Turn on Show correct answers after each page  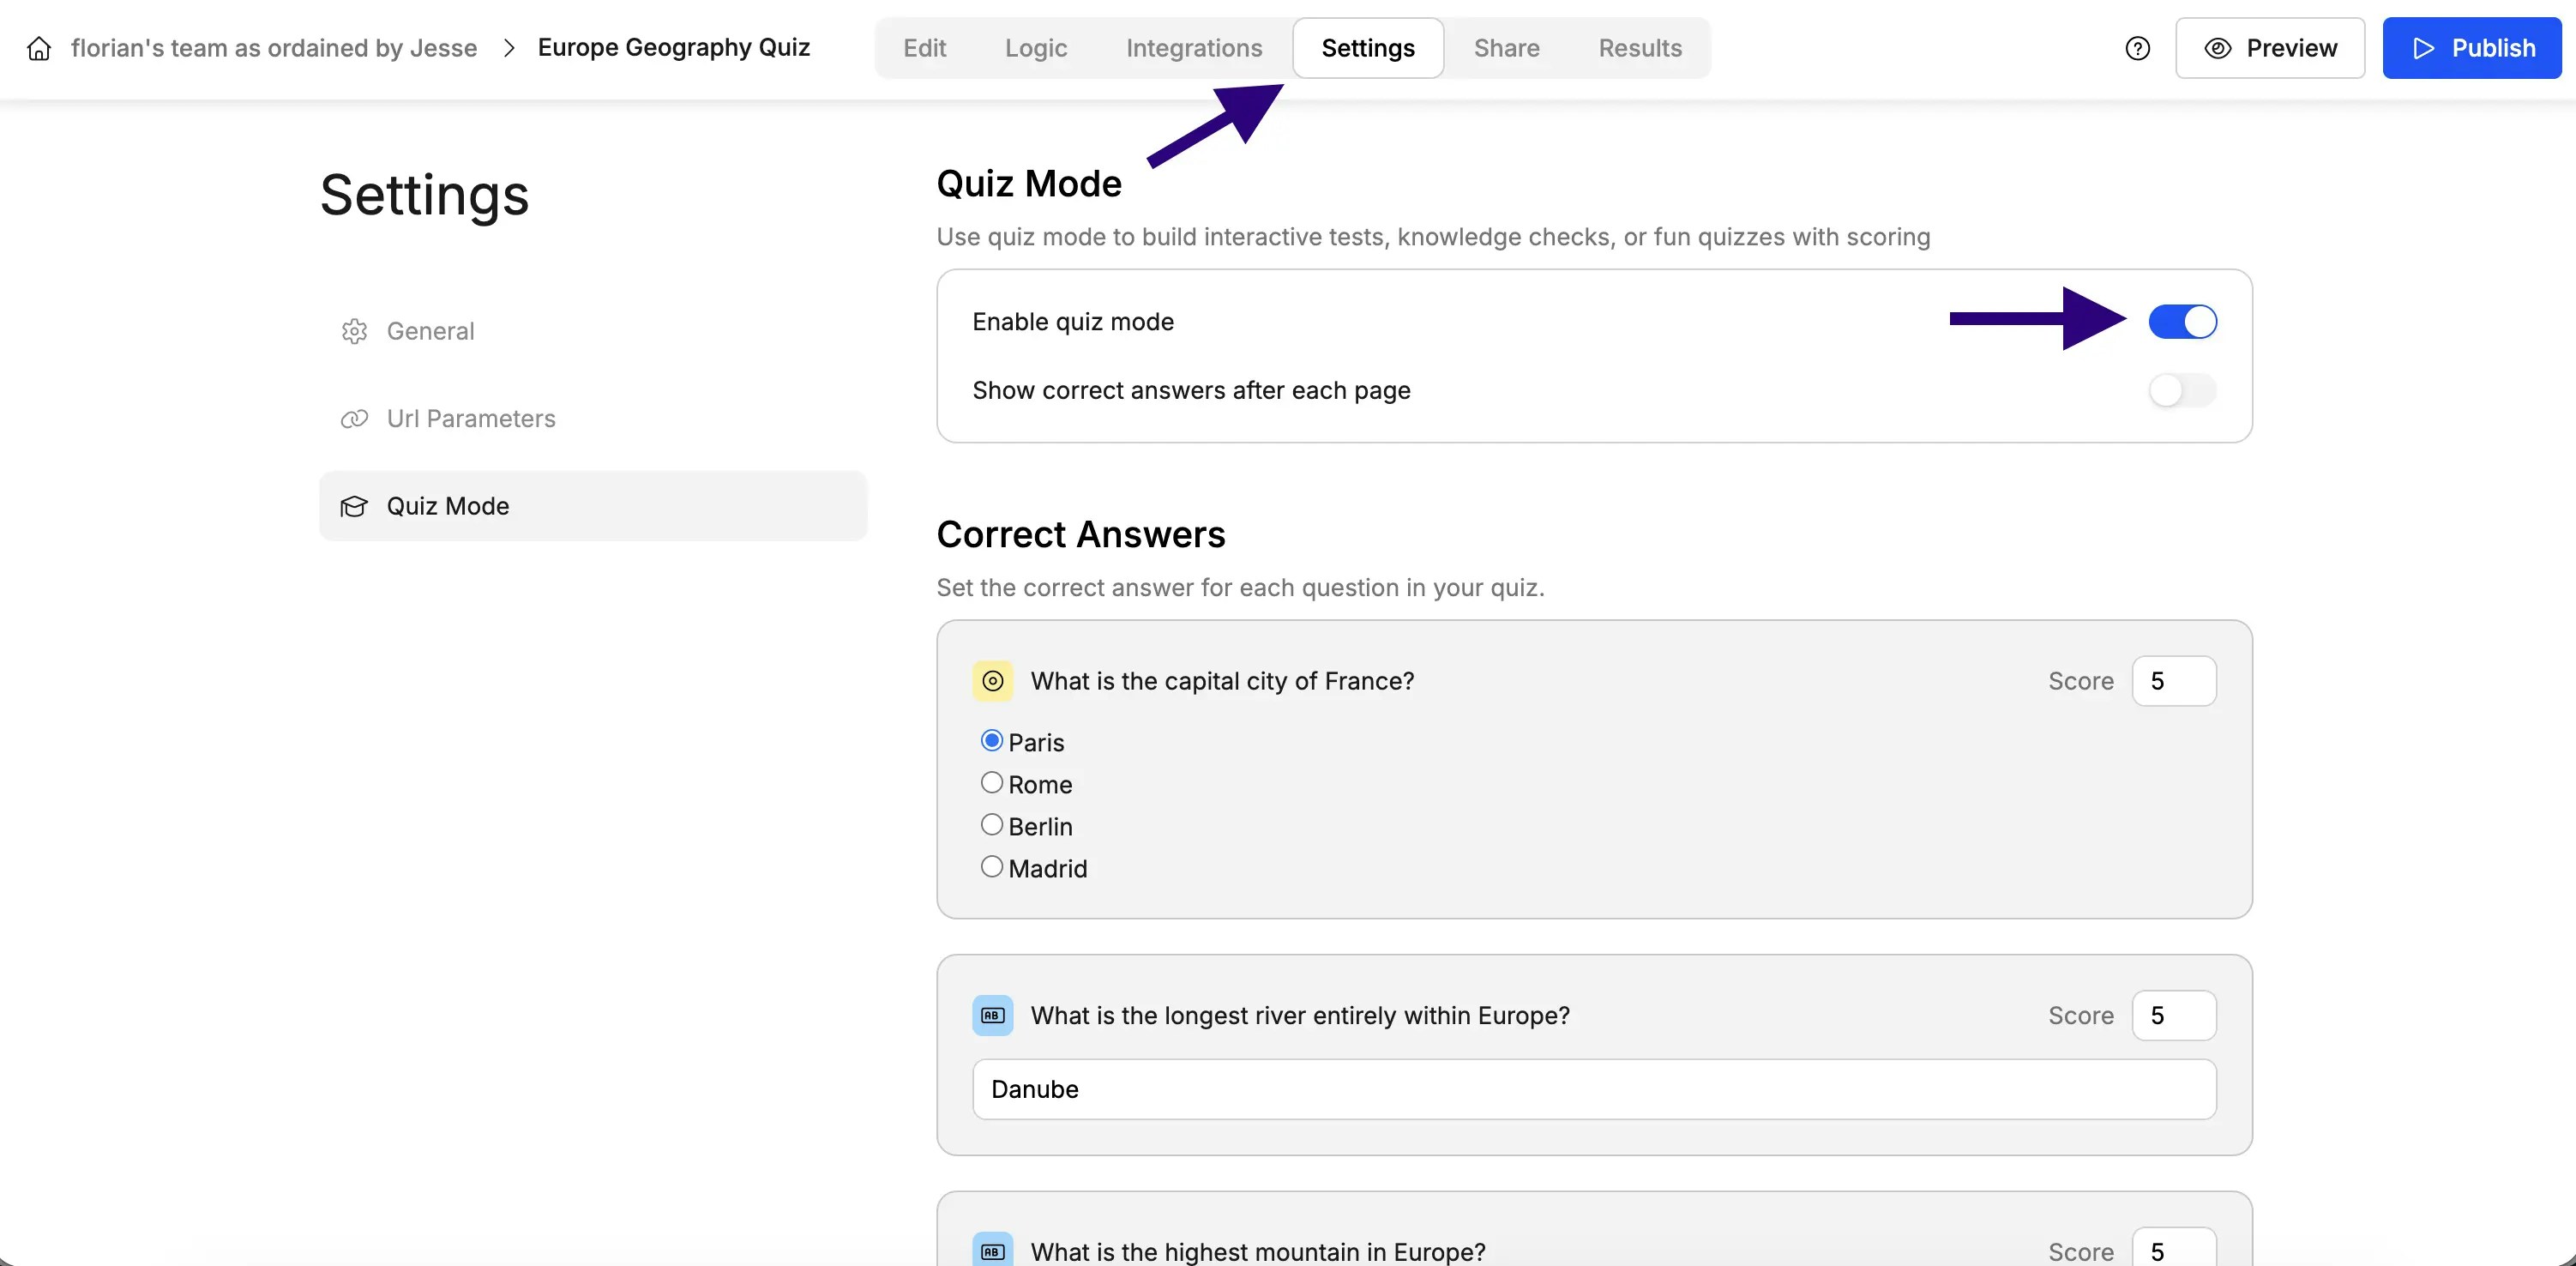click(x=2182, y=390)
